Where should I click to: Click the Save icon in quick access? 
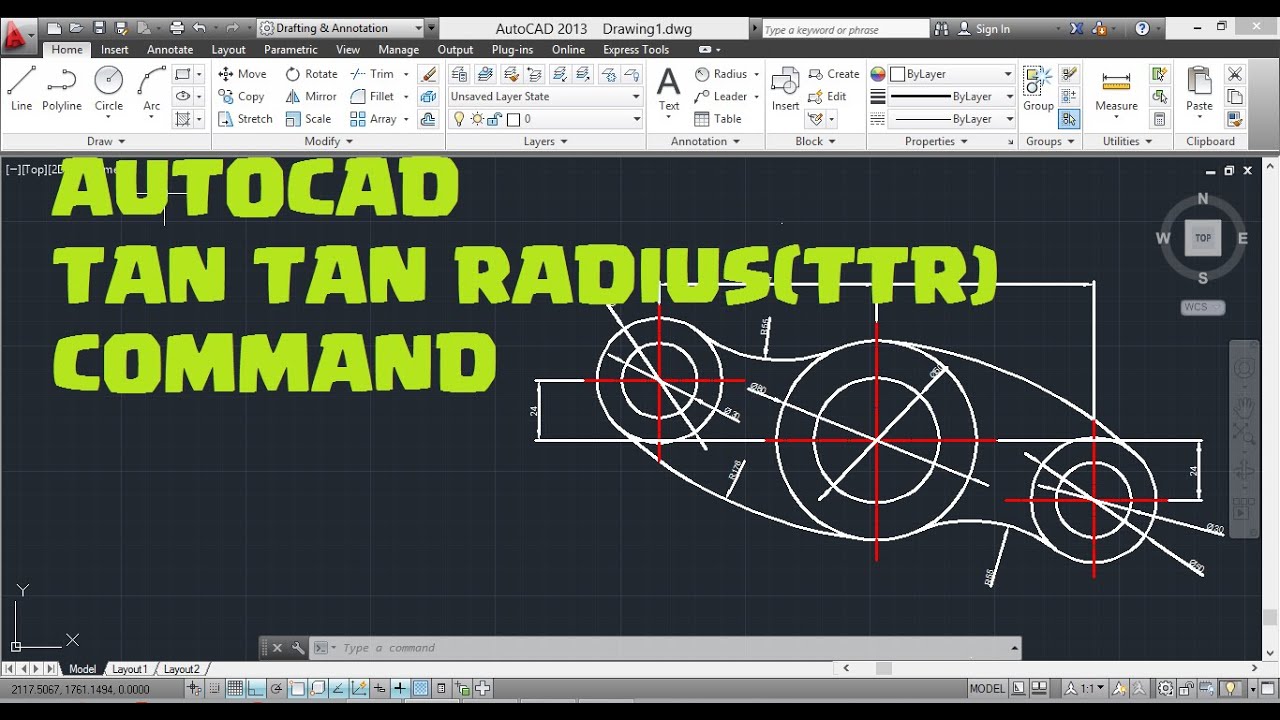click(99, 28)
